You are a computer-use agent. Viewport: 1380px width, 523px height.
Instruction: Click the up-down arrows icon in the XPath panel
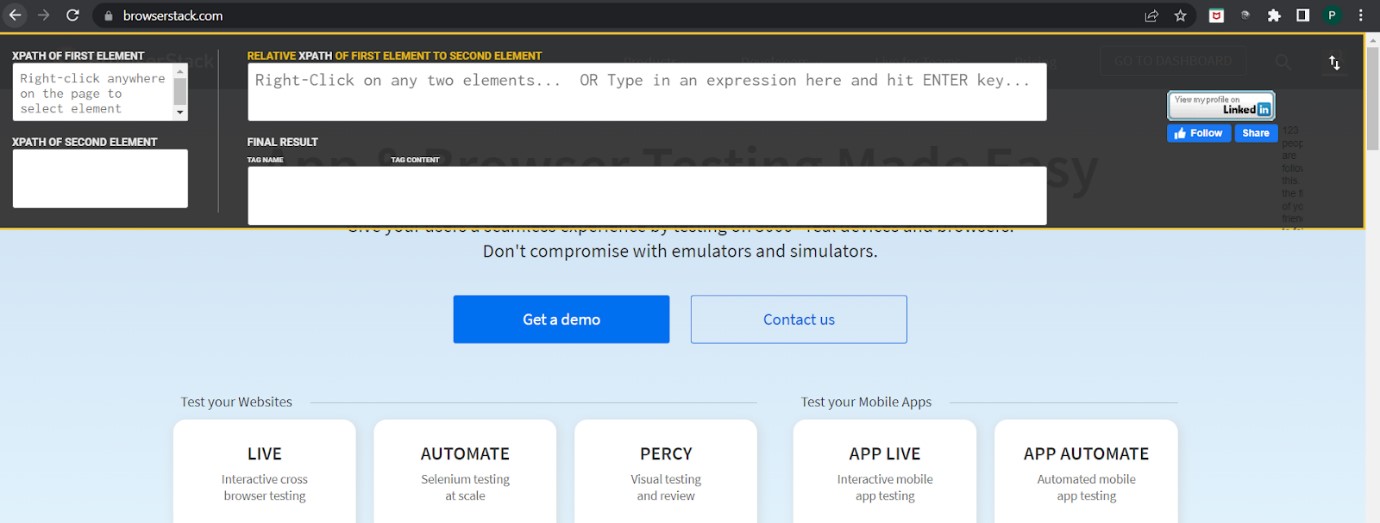(x=1334, y=63)
